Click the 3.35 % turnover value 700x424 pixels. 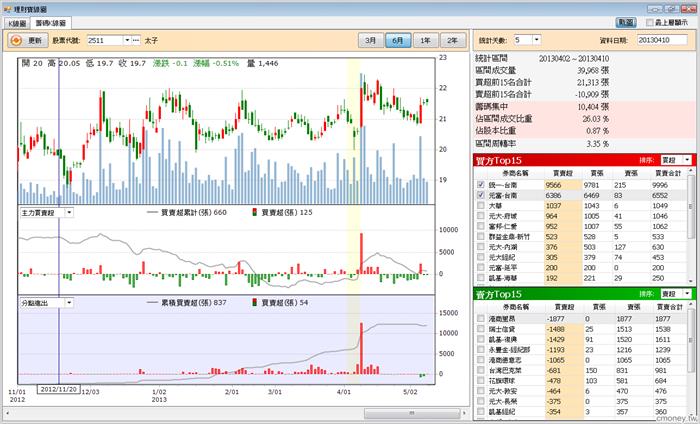pos(598,144)
